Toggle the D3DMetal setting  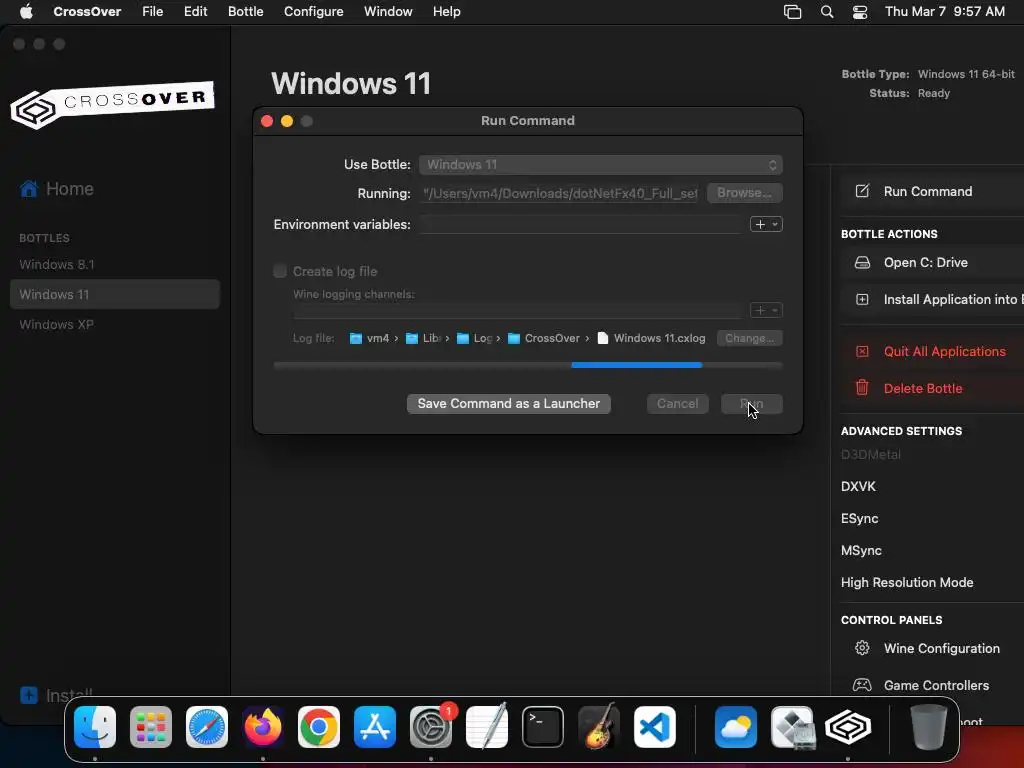tap(871, 455)
